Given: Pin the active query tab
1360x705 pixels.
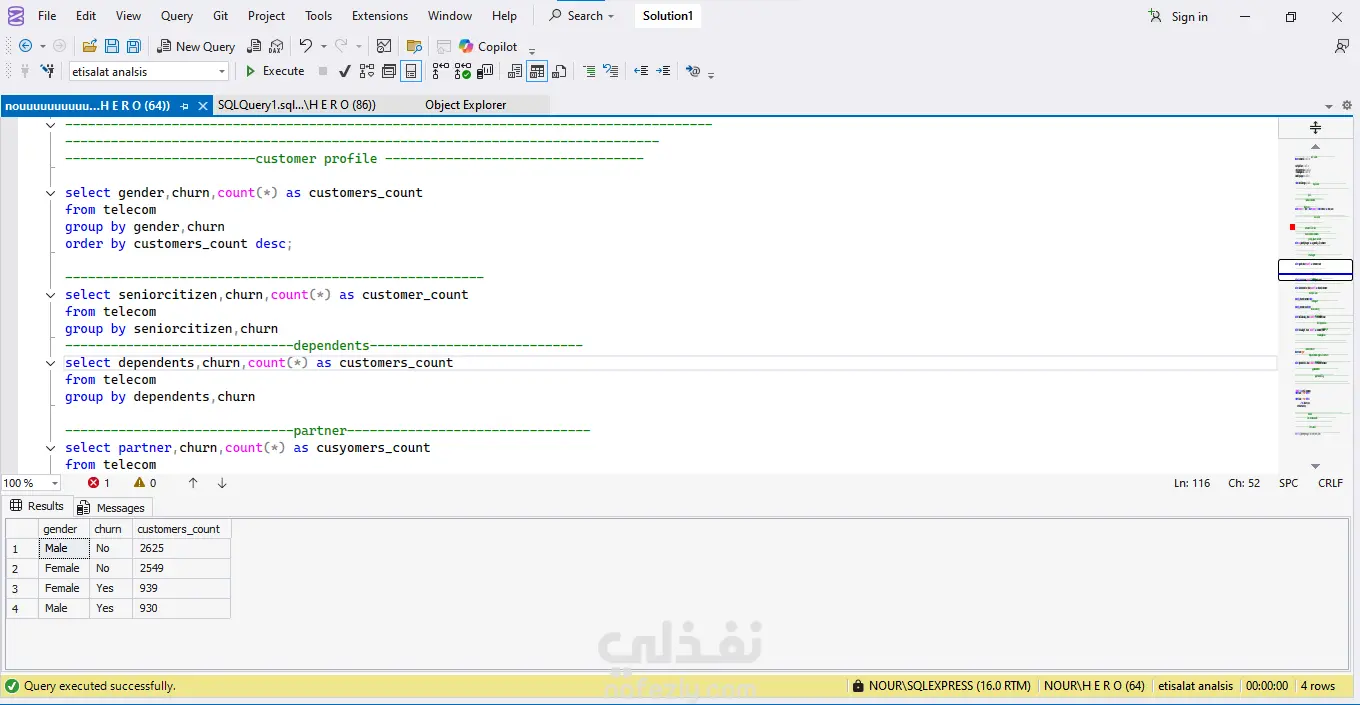Looking at the screenshot, I should pyautogui.click(x=185, y=105).
